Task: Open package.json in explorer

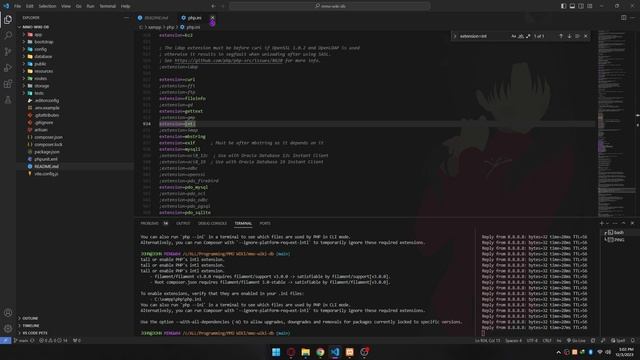Action: (x=47, y=152)
